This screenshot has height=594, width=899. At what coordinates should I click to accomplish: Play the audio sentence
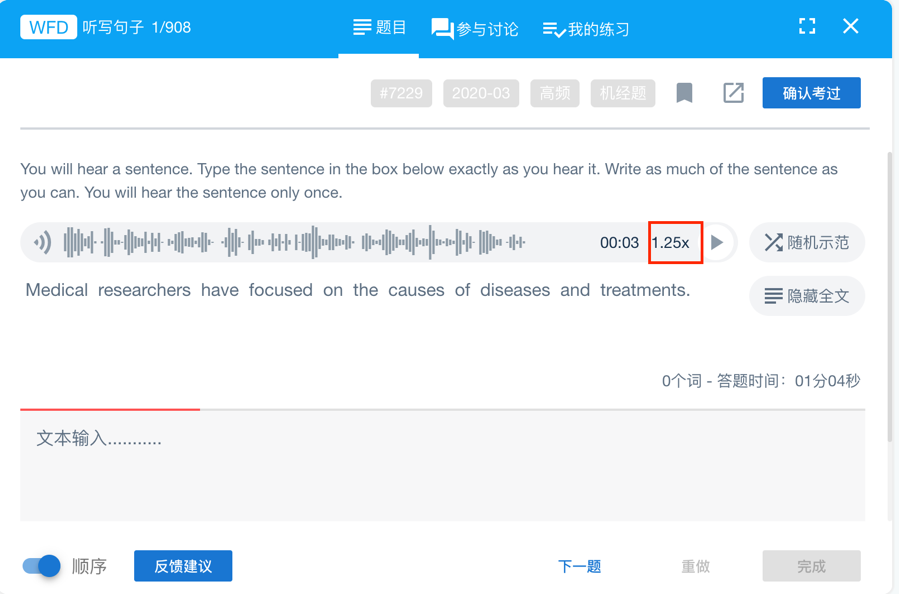(717, 243)
